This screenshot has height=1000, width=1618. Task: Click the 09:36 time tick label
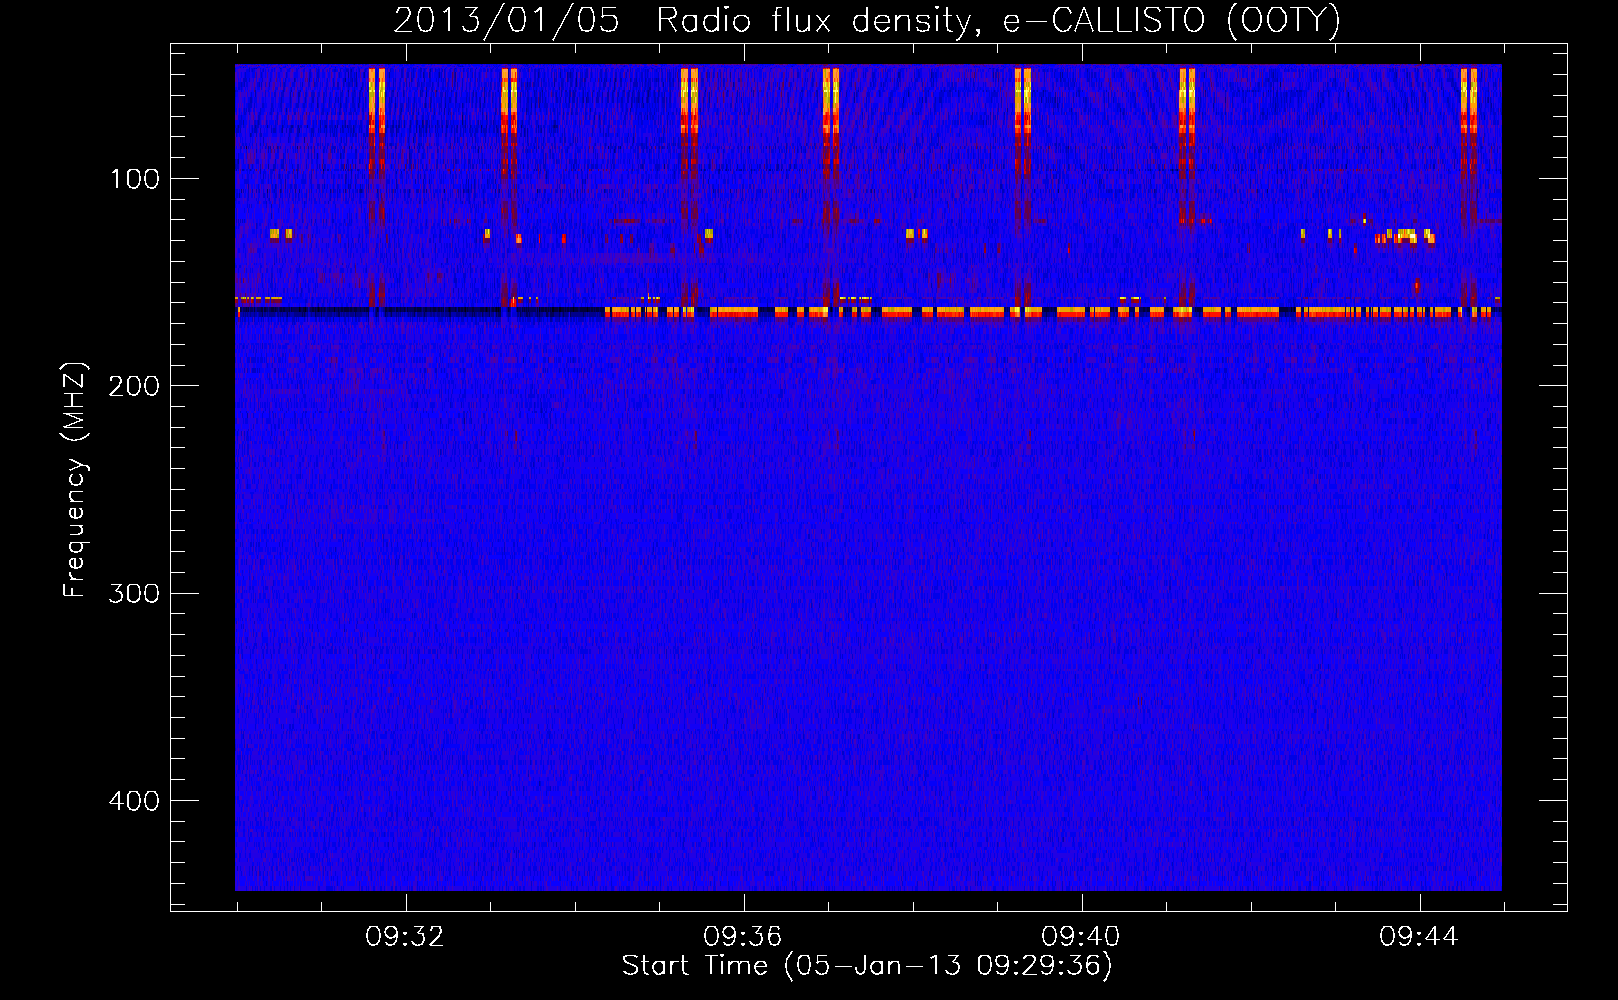[743, 937]
